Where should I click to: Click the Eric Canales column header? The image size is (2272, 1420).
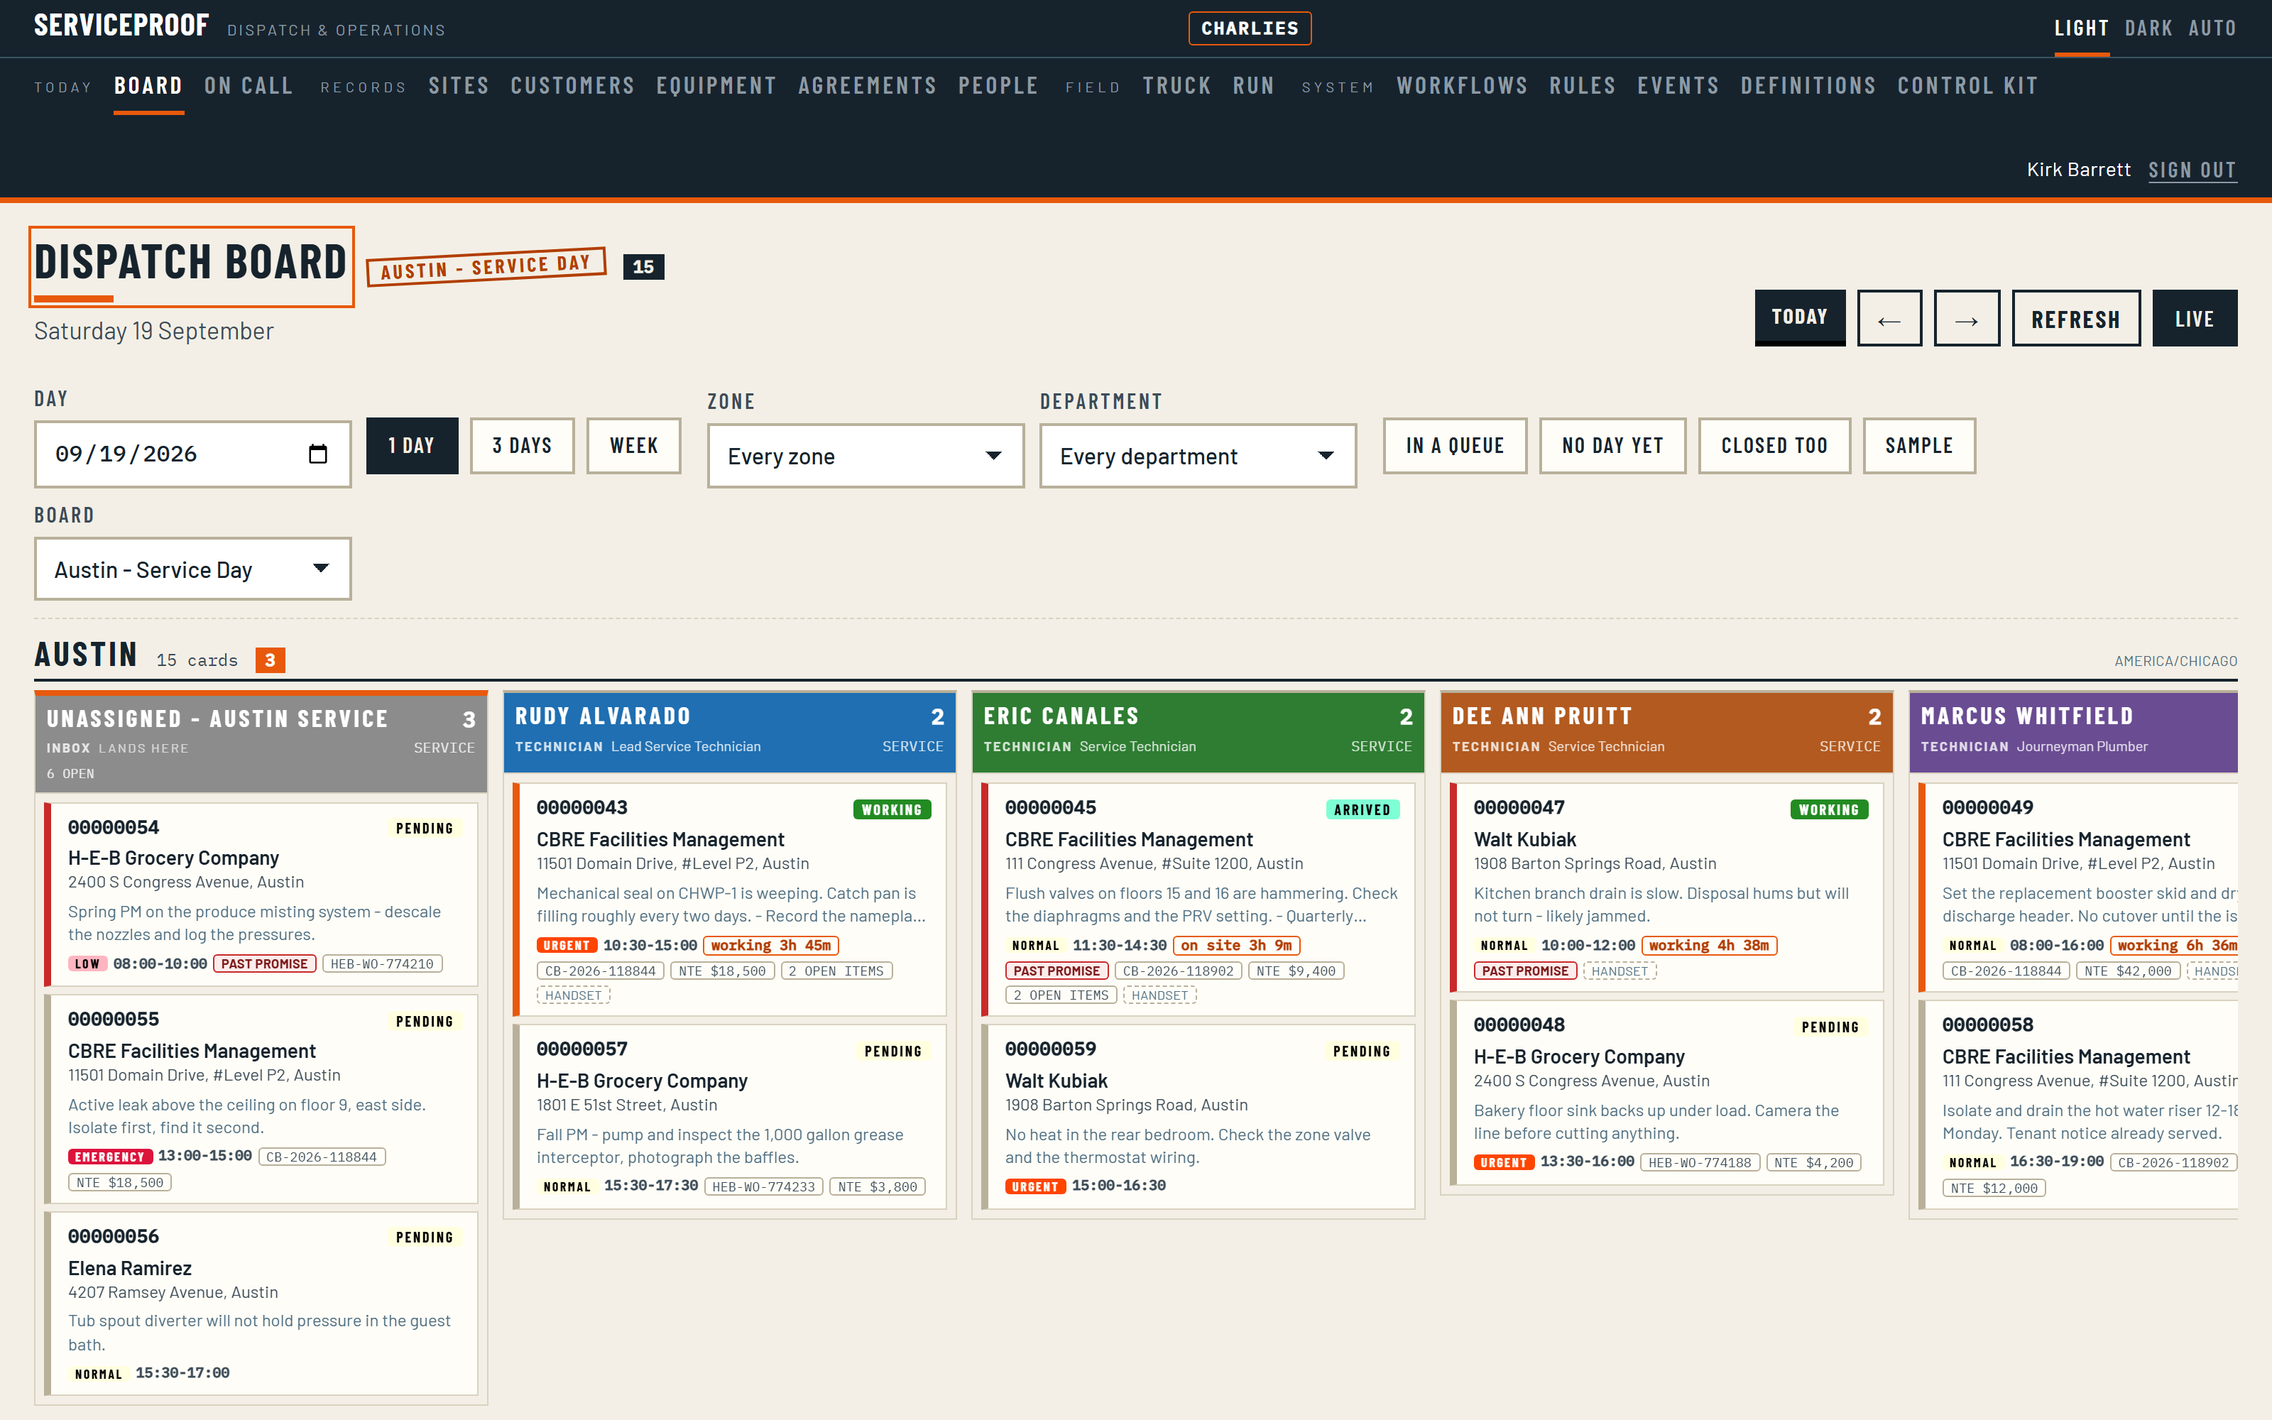(1198, 731)
